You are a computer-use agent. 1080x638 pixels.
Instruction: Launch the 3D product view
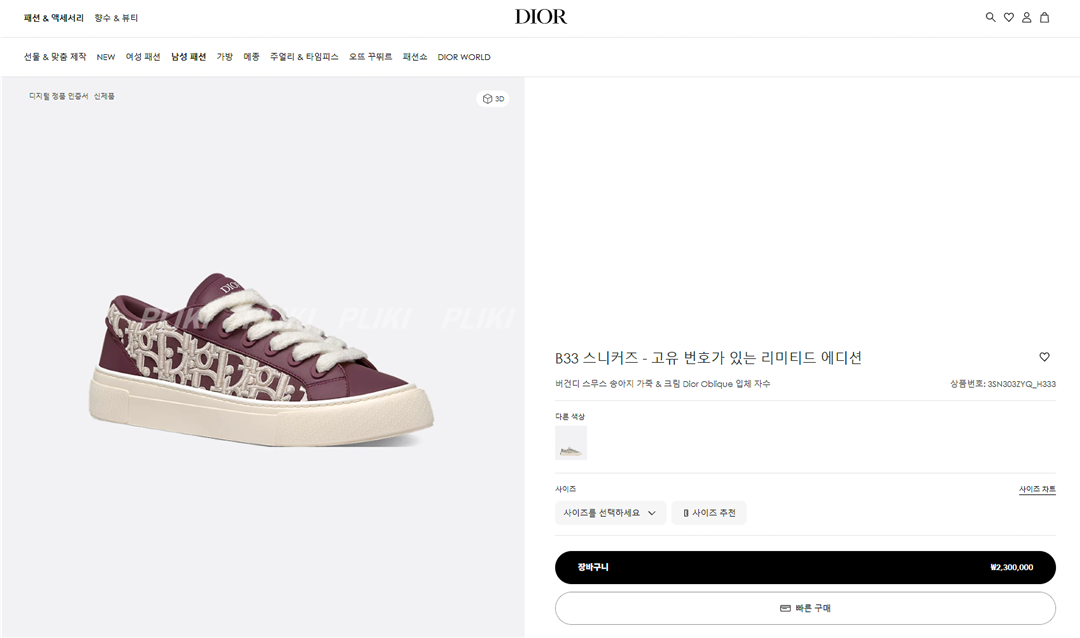493,99
